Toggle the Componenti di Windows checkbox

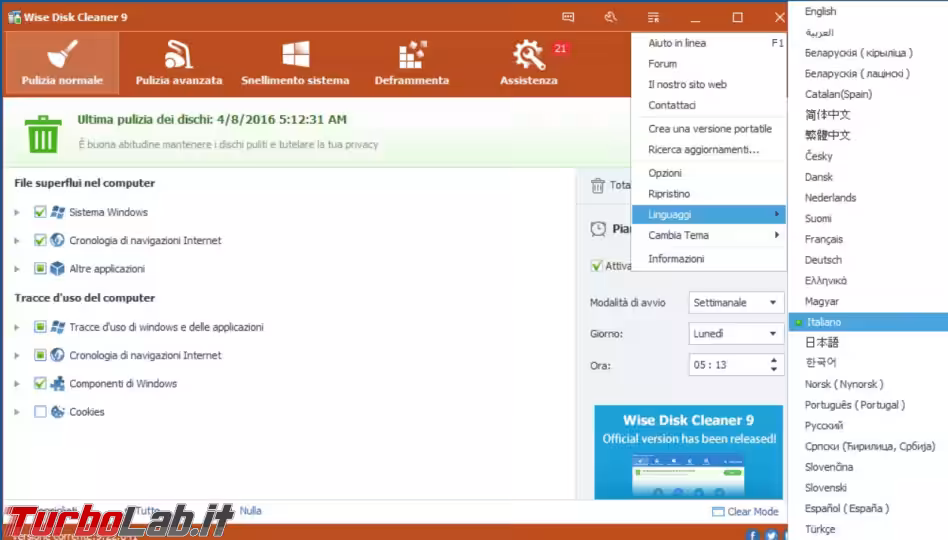click(40, 383)
